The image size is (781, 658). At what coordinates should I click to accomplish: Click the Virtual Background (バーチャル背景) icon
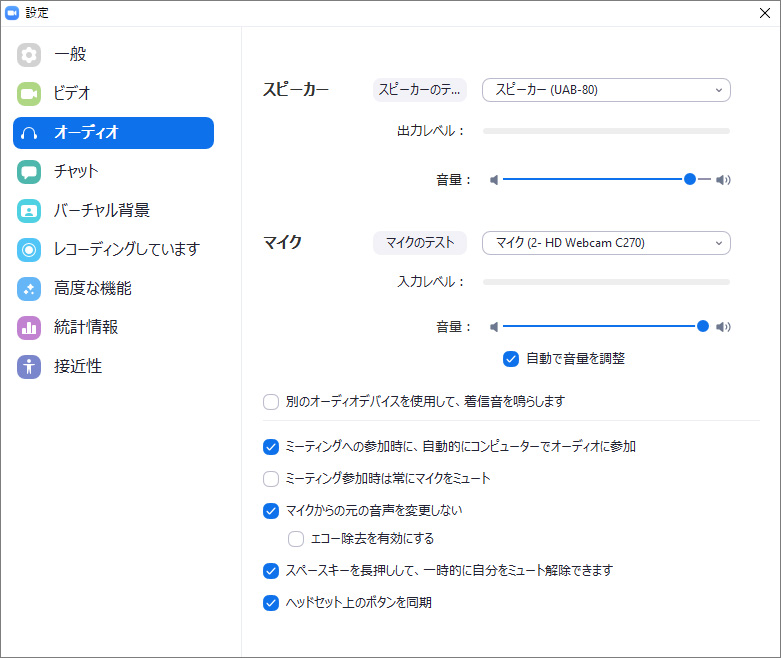(x=29, y=211)
